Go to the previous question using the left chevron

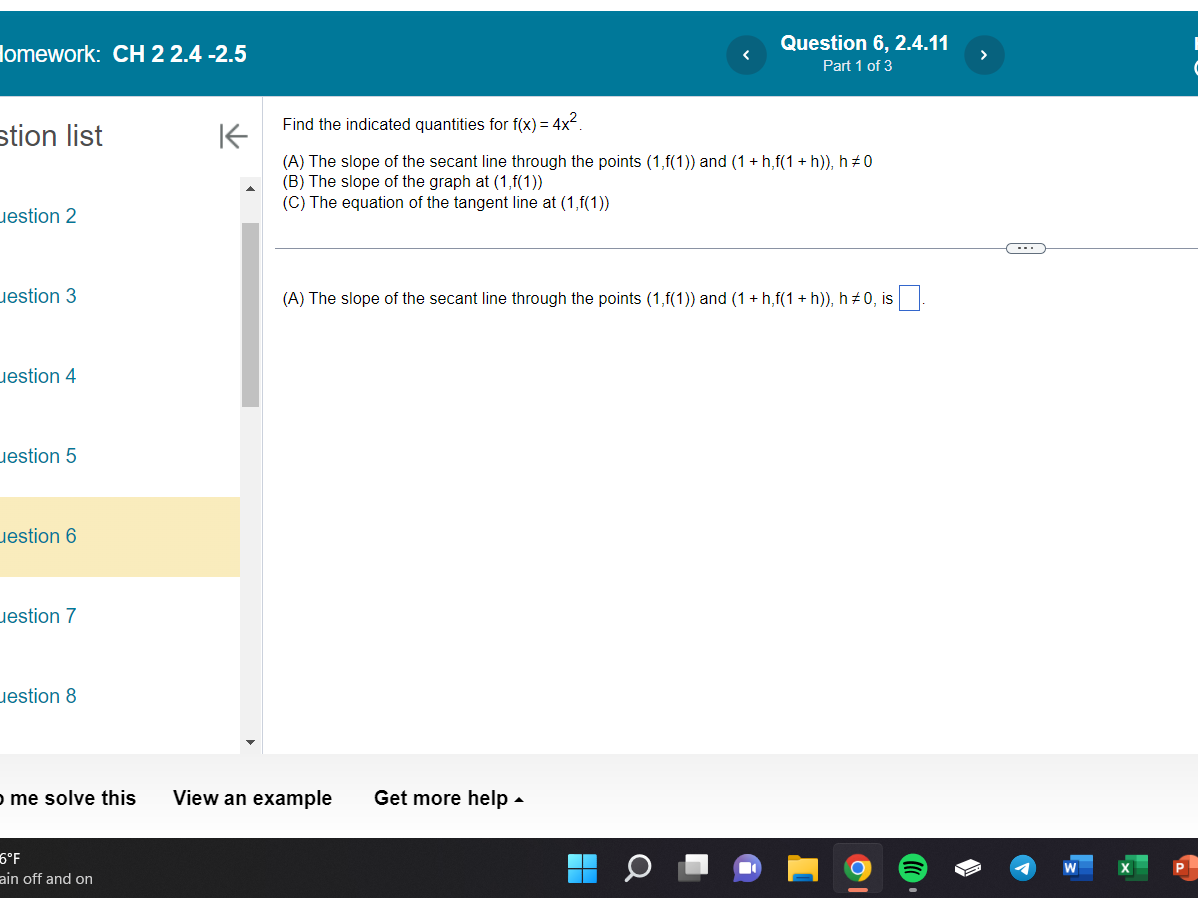(746, 55)
